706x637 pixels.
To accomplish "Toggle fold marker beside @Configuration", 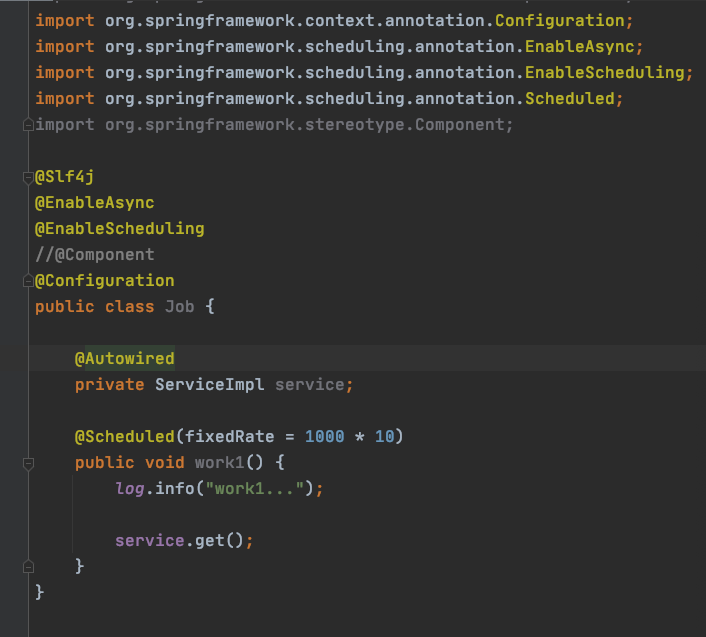I will coord(28,282).
